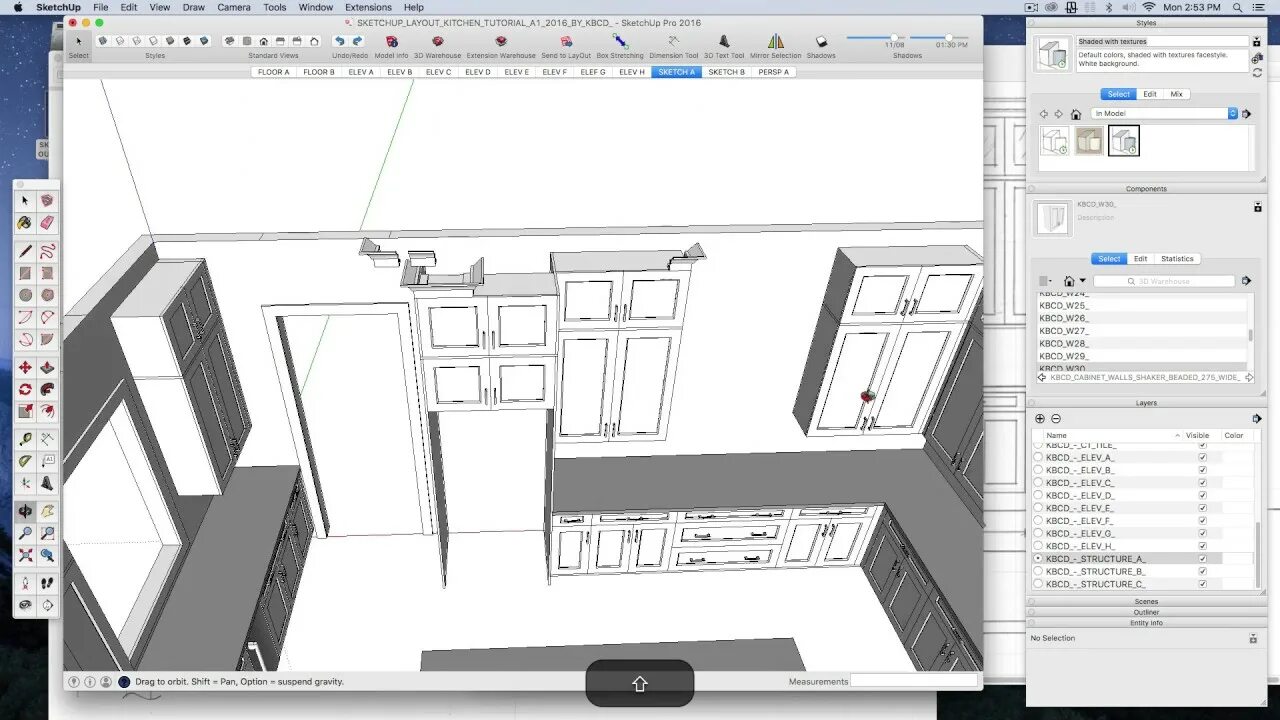1280x720 pixels.
Task: Expand the Outliner panel
Action: point(1146,612)
